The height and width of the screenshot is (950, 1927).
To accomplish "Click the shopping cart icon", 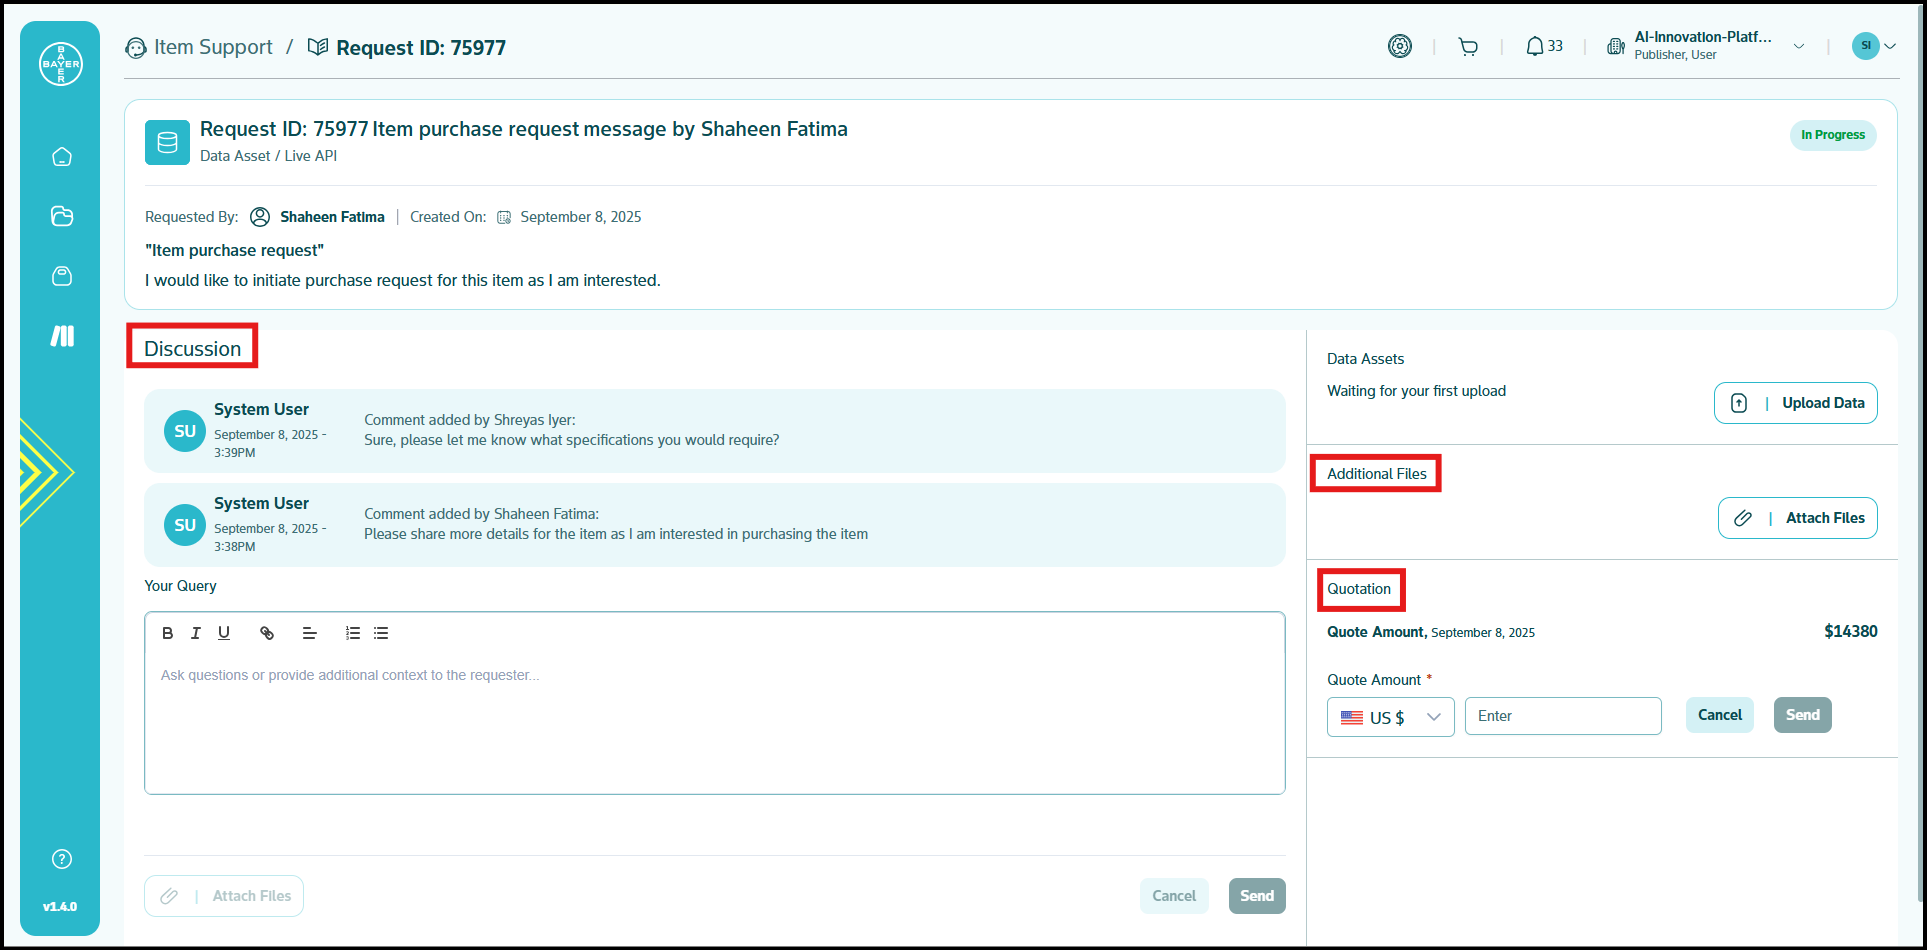I will (1468, 47).
